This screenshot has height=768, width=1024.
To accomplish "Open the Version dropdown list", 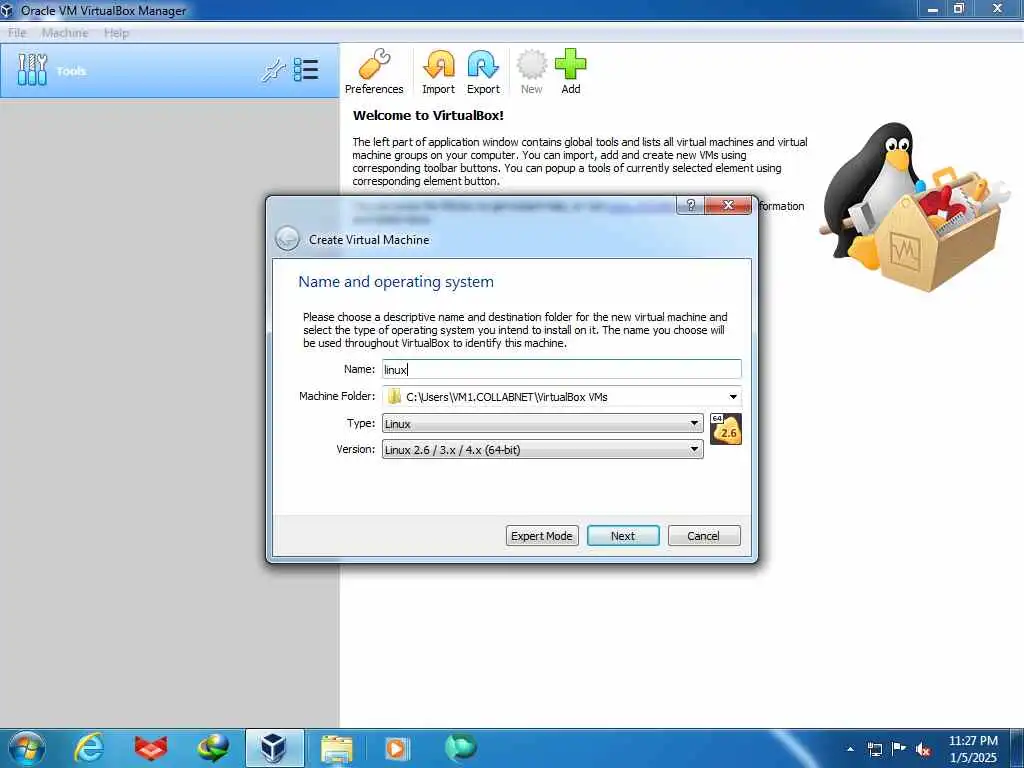I will pos(542,449).
